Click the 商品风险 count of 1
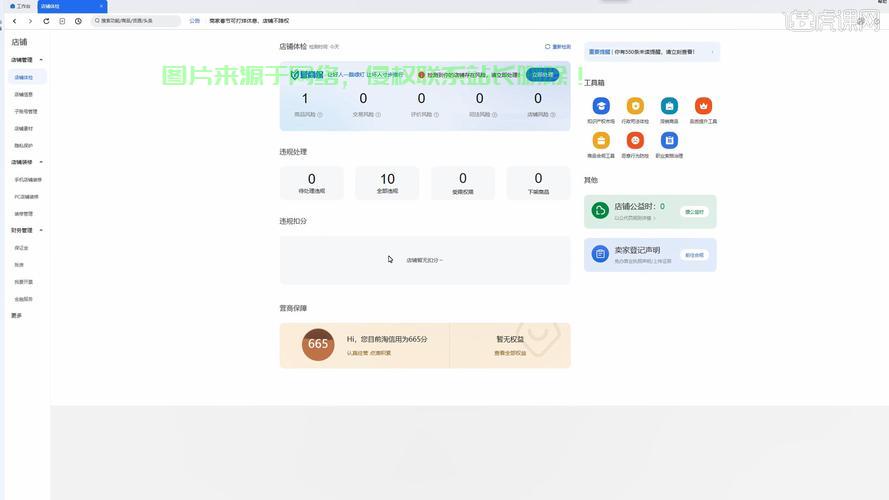This screenshot has width=889, height=500. (x=305, y=99)
